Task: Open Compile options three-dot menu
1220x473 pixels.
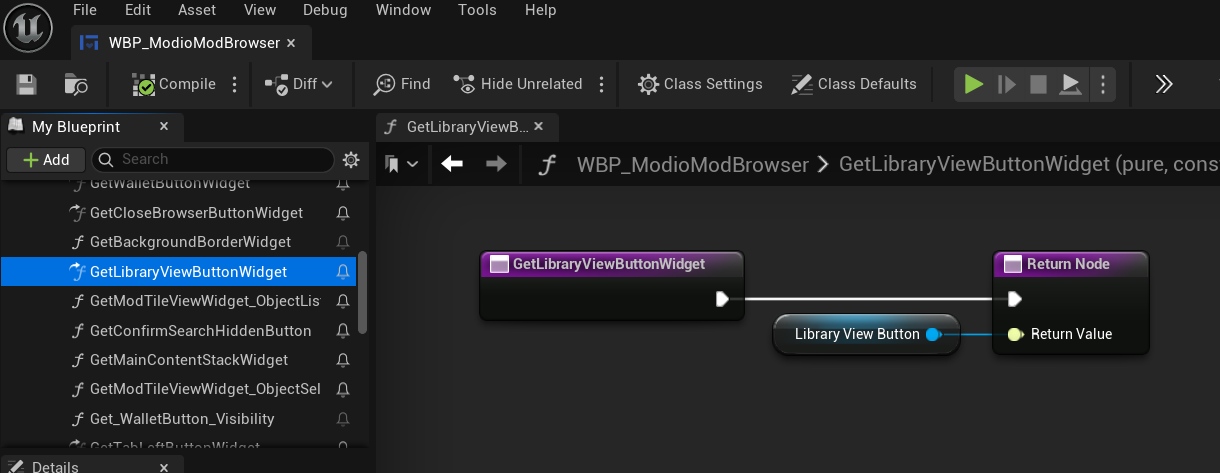Action: click(x=235, y=84)
